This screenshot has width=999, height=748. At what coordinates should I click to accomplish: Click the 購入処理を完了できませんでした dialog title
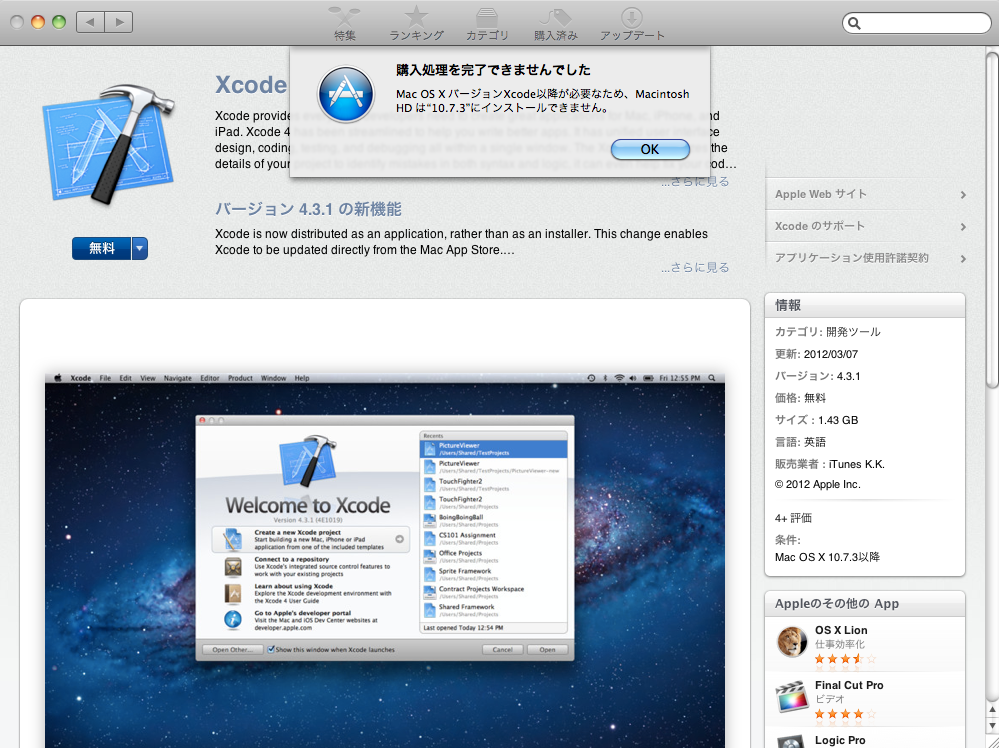[x=493, y=69]
